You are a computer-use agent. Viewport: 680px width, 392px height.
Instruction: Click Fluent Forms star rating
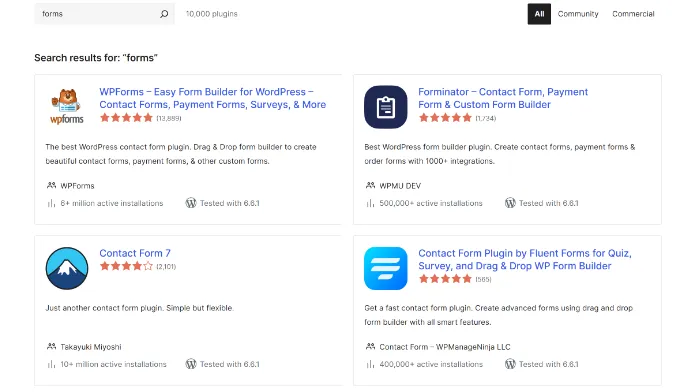pyautogui.click(x=445, y=279)
